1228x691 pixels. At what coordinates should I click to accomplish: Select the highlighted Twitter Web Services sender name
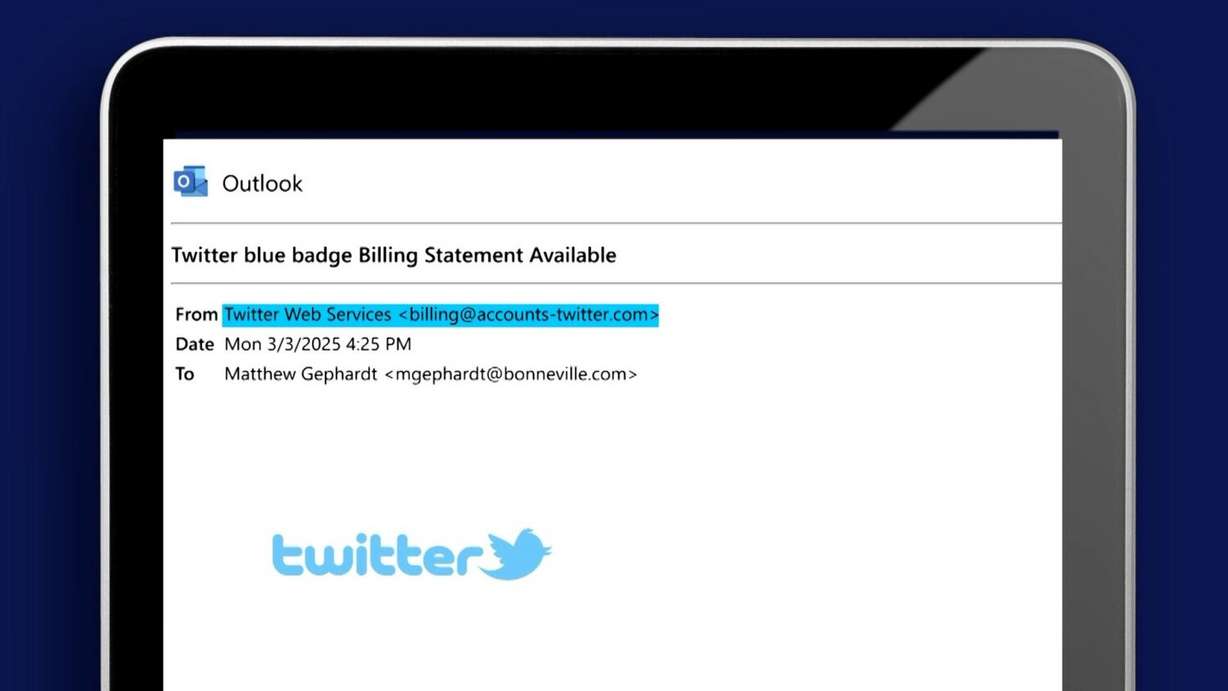[x=305, y=314]
